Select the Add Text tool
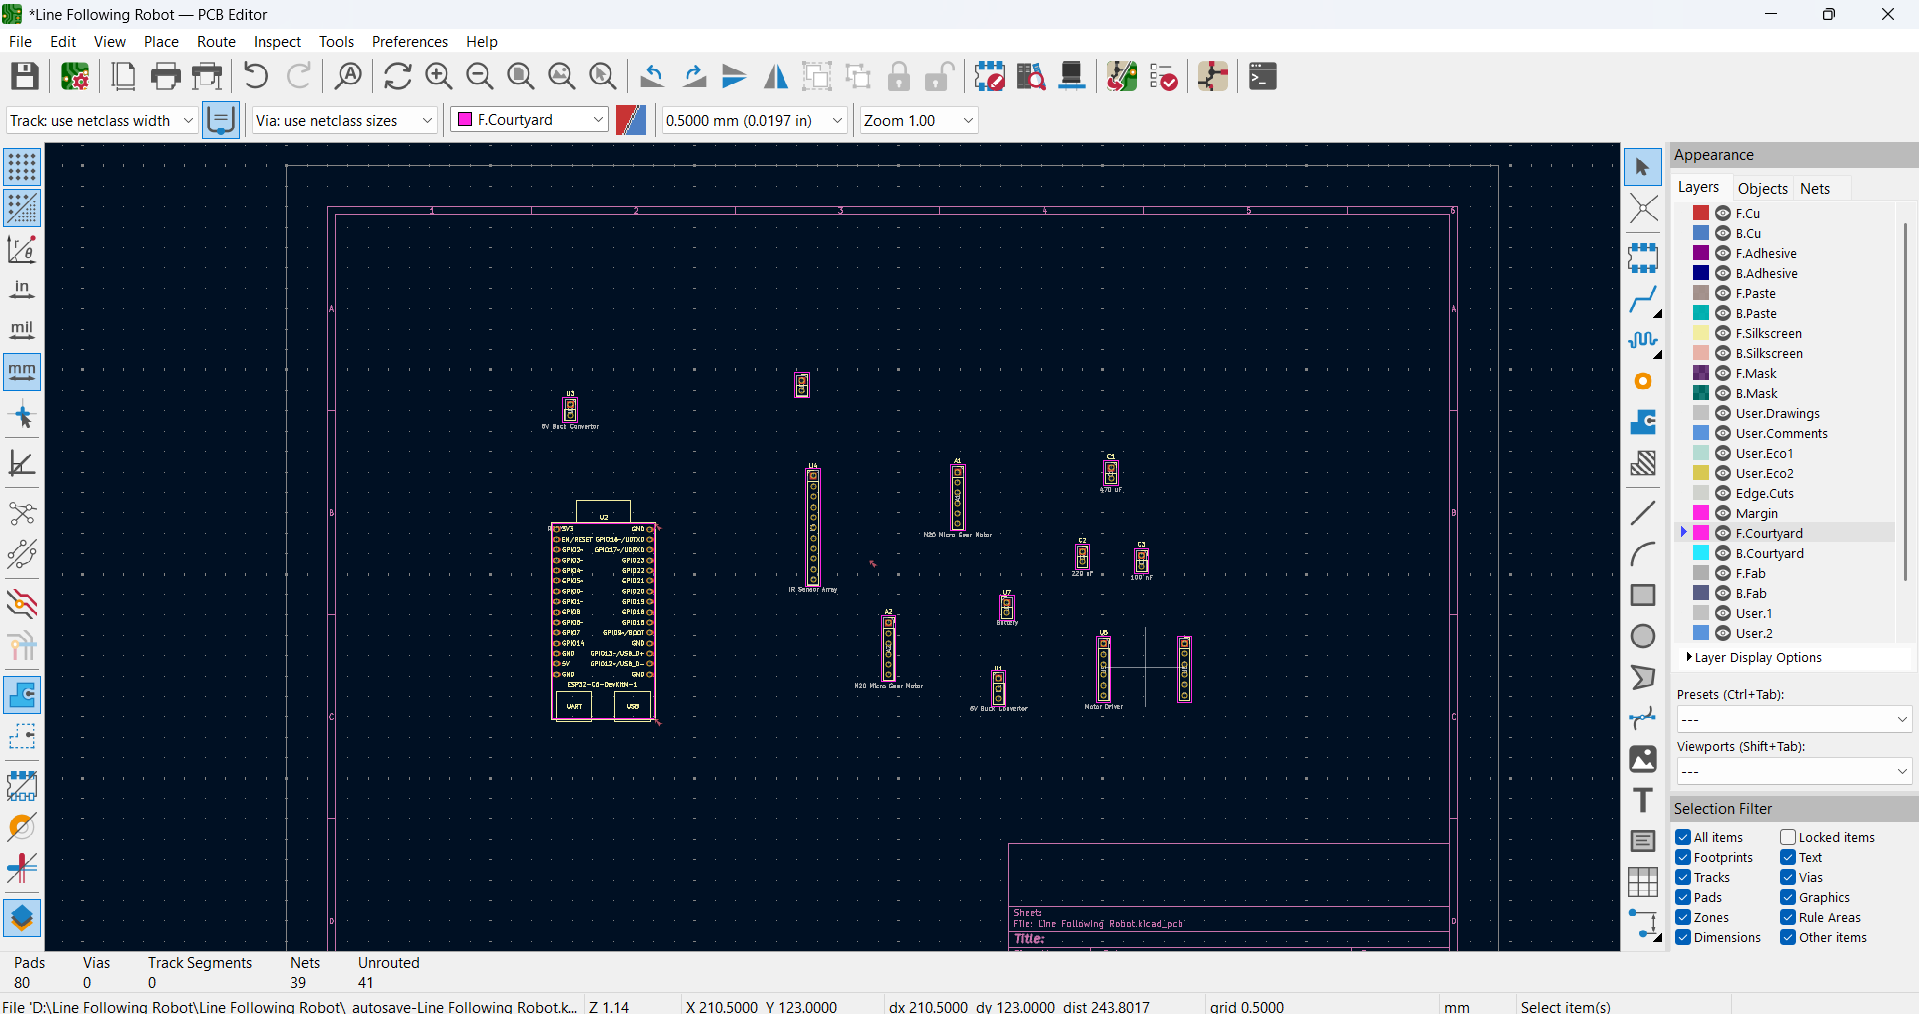This screenshot has height=1014, width=1919. click(1643, 800)
